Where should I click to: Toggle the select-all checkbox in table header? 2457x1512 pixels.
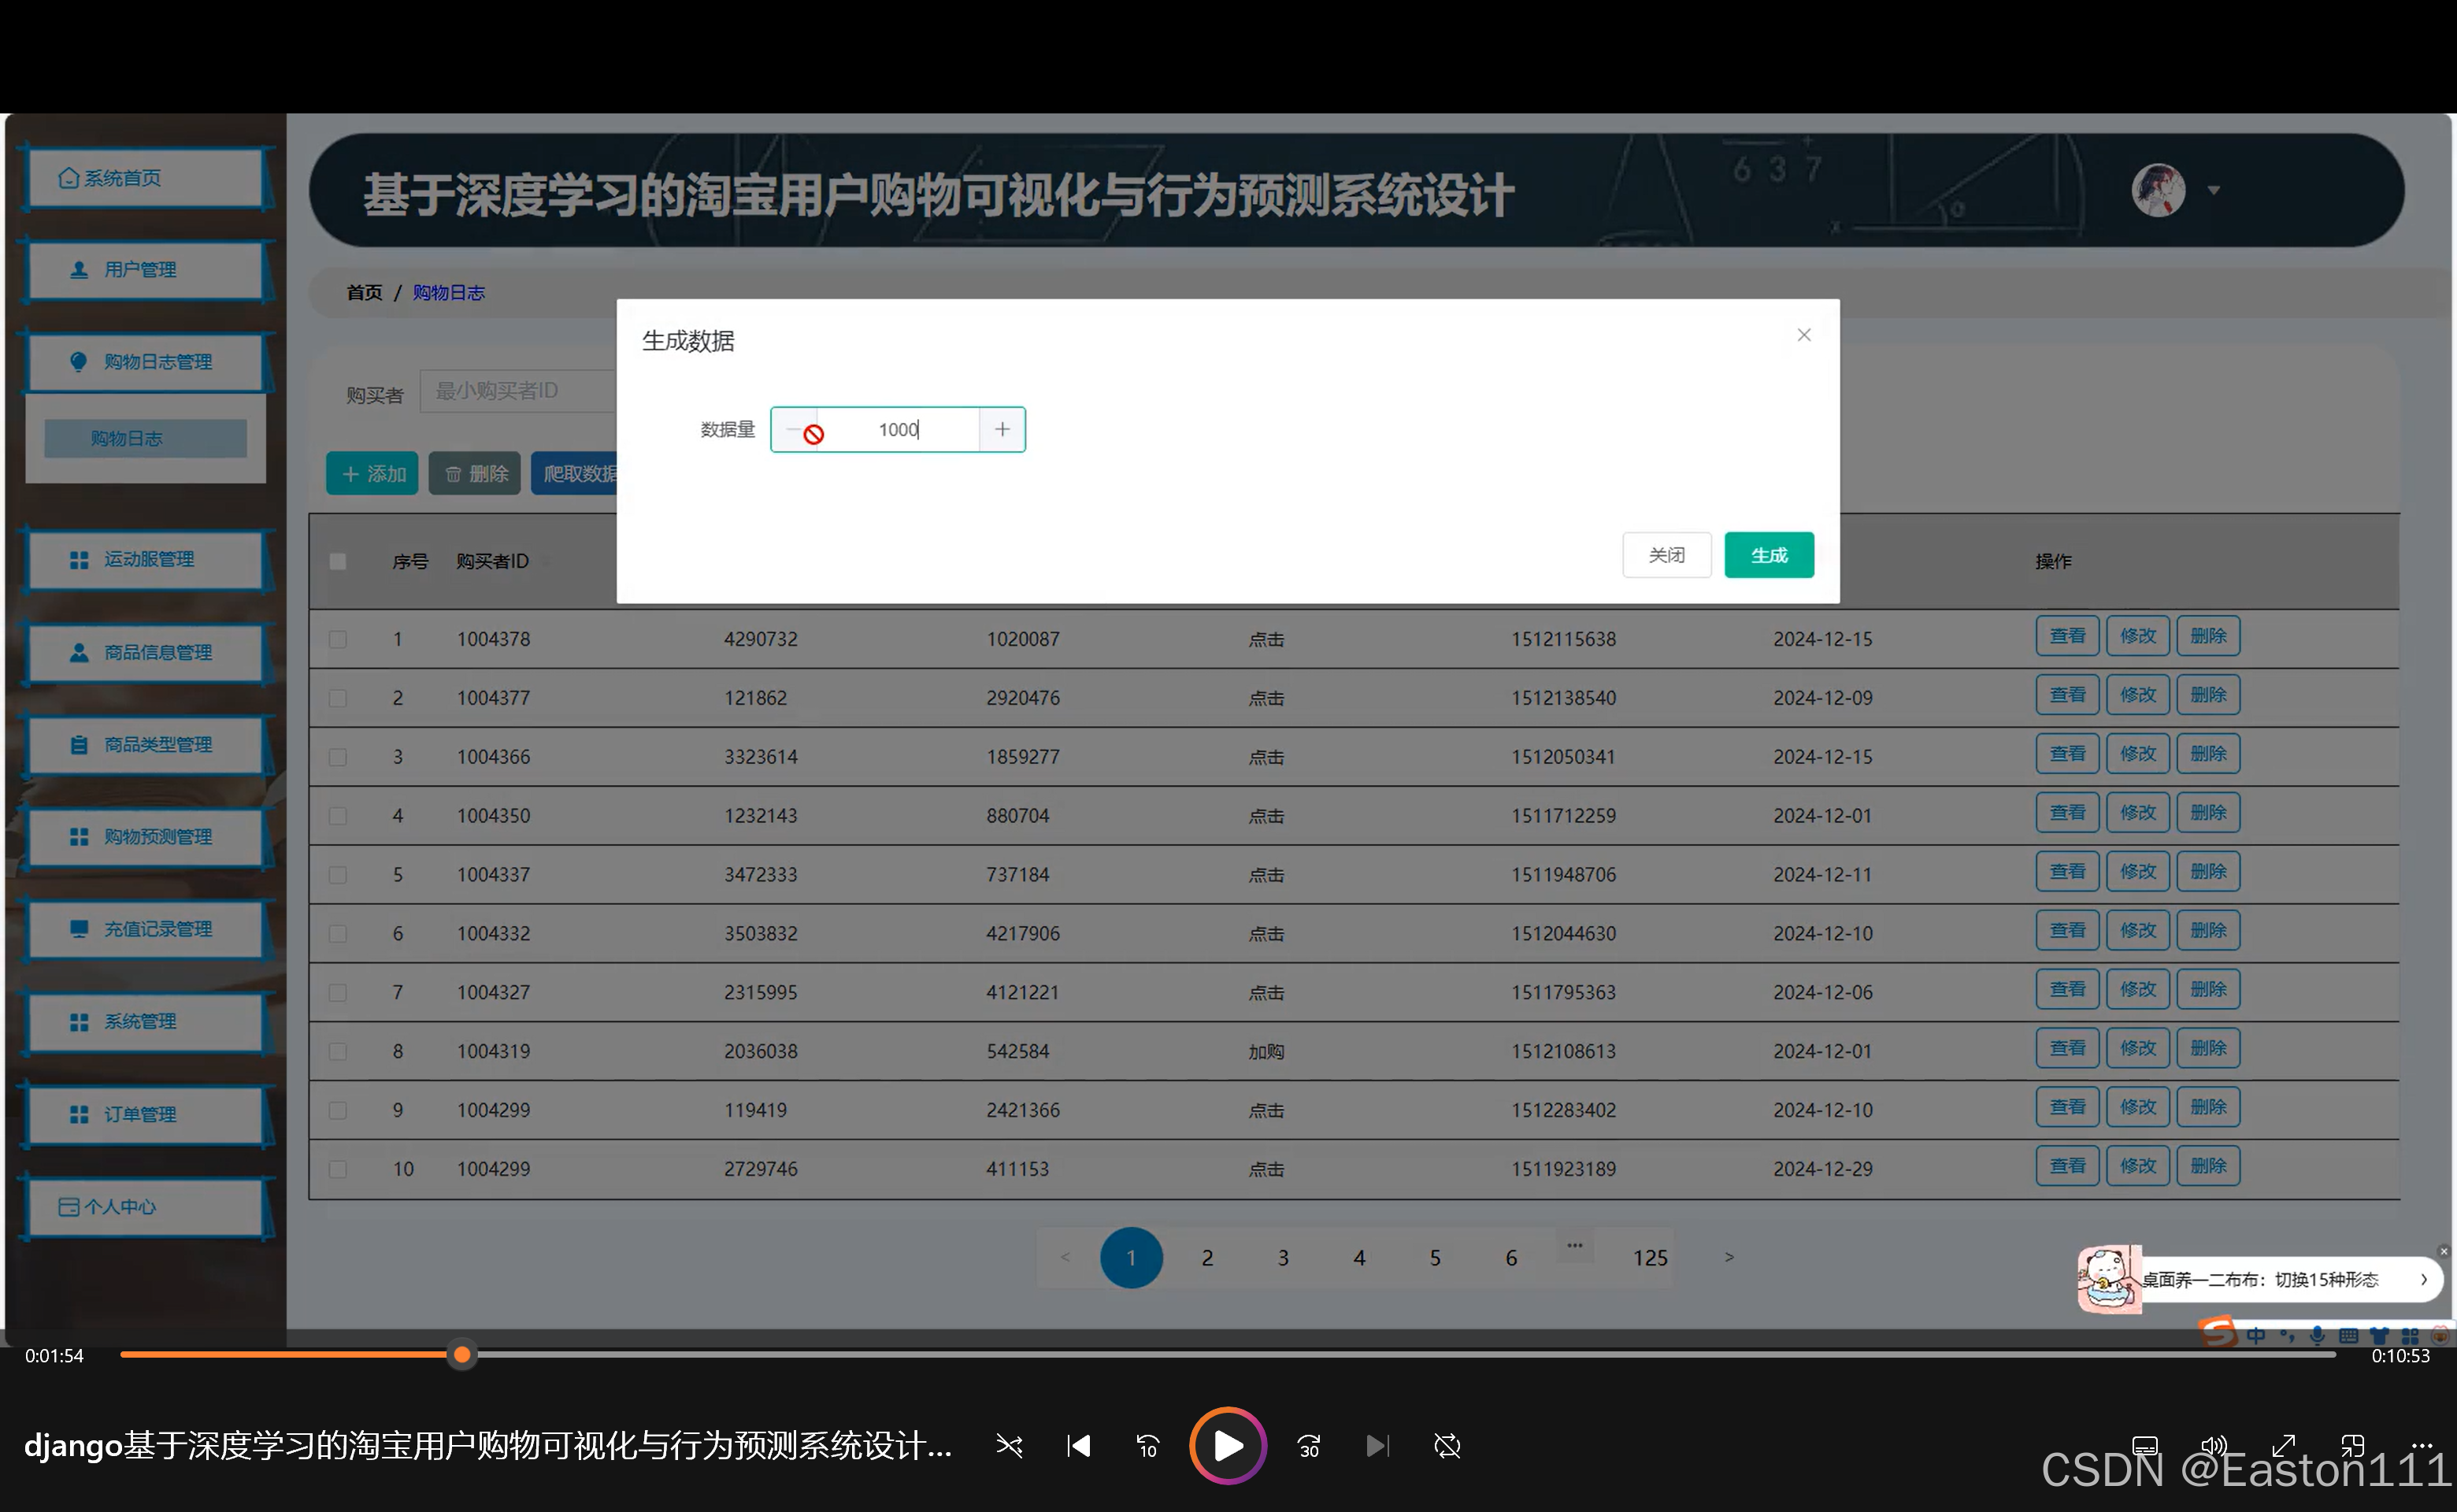(338, 561)
